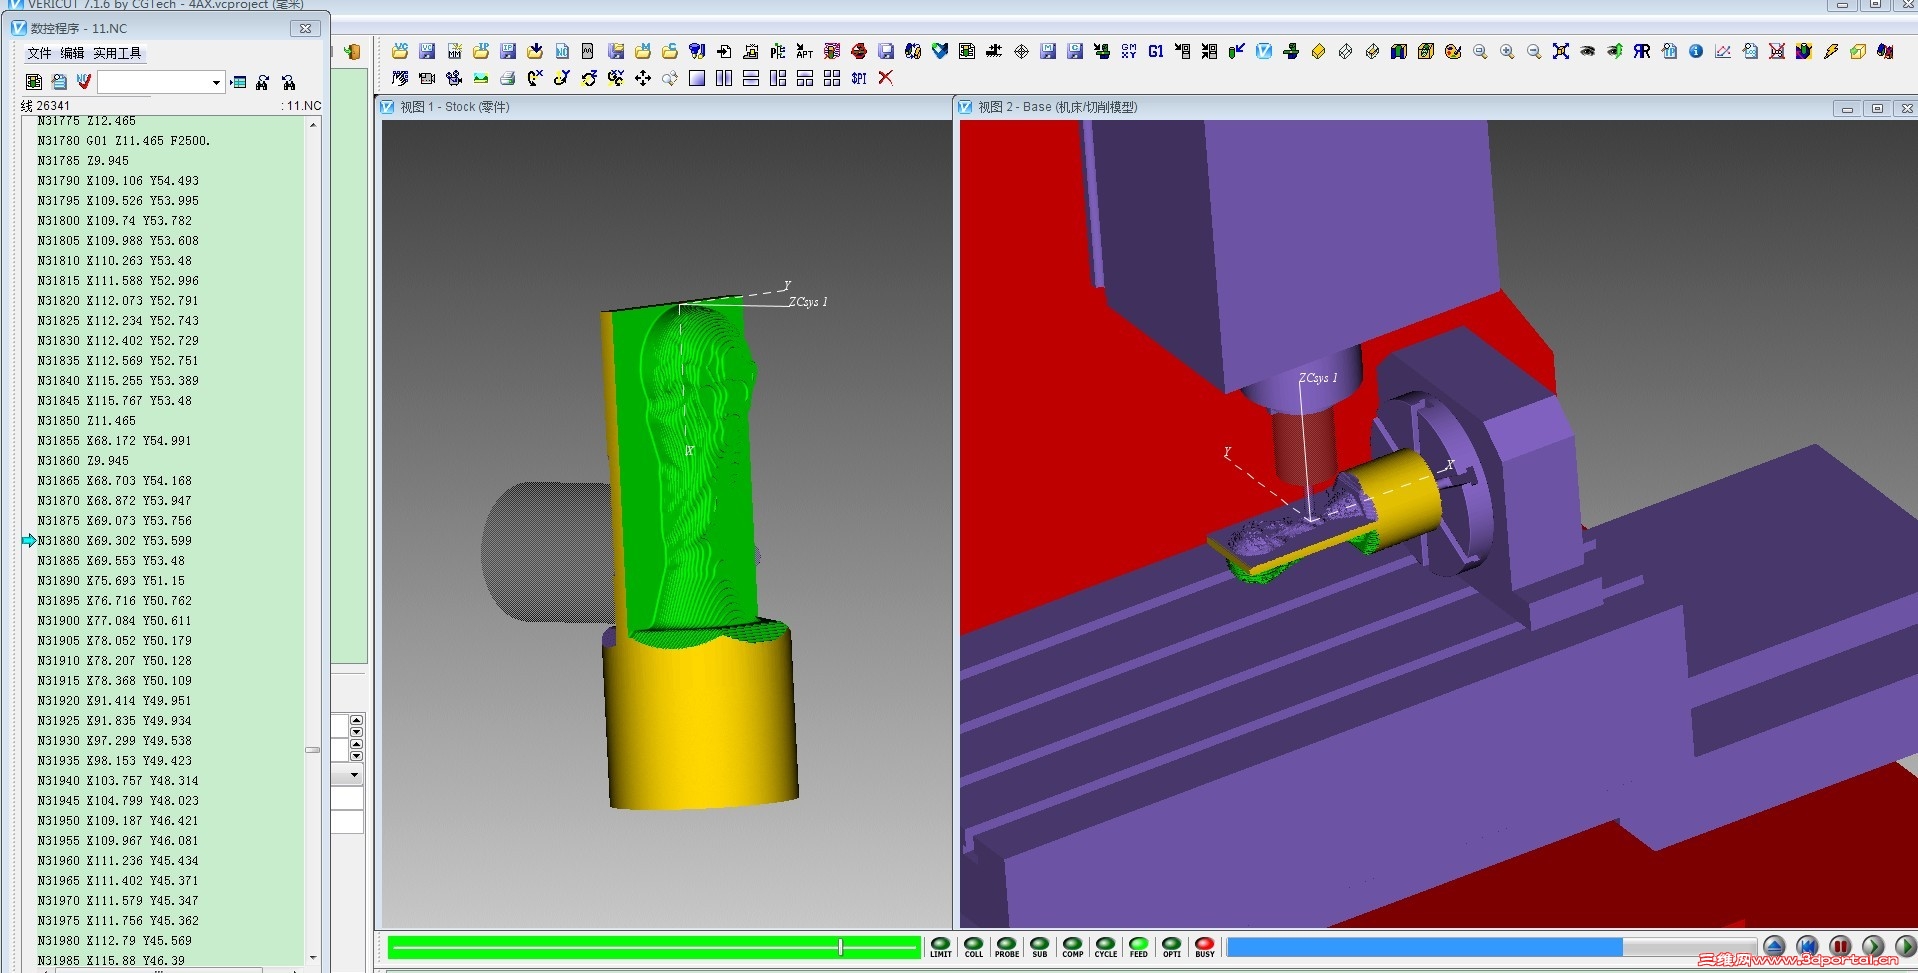Click the eye view icon

pyautogui.click(x=1588, y=51)
